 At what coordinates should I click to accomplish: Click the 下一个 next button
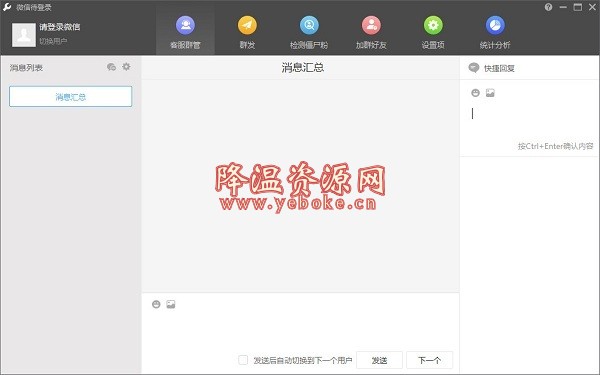[x=429, y=360]
